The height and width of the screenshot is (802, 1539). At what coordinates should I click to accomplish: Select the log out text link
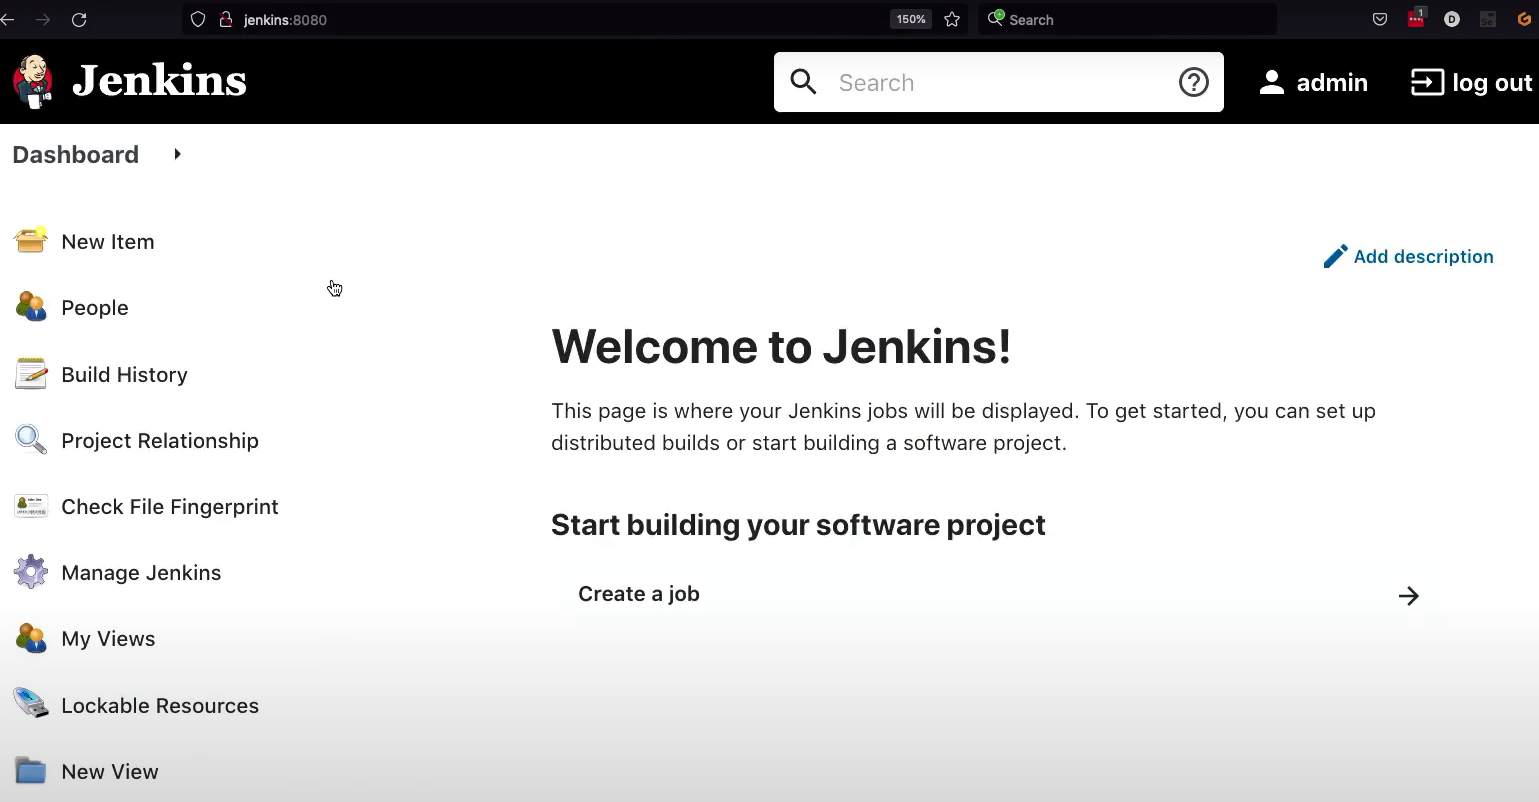(1492, 83)
